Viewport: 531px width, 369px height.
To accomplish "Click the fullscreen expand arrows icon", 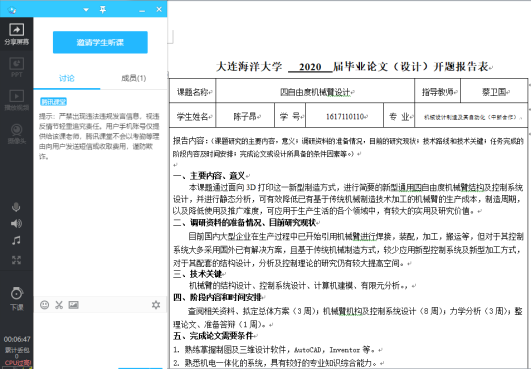I will (x=16, y=260).
